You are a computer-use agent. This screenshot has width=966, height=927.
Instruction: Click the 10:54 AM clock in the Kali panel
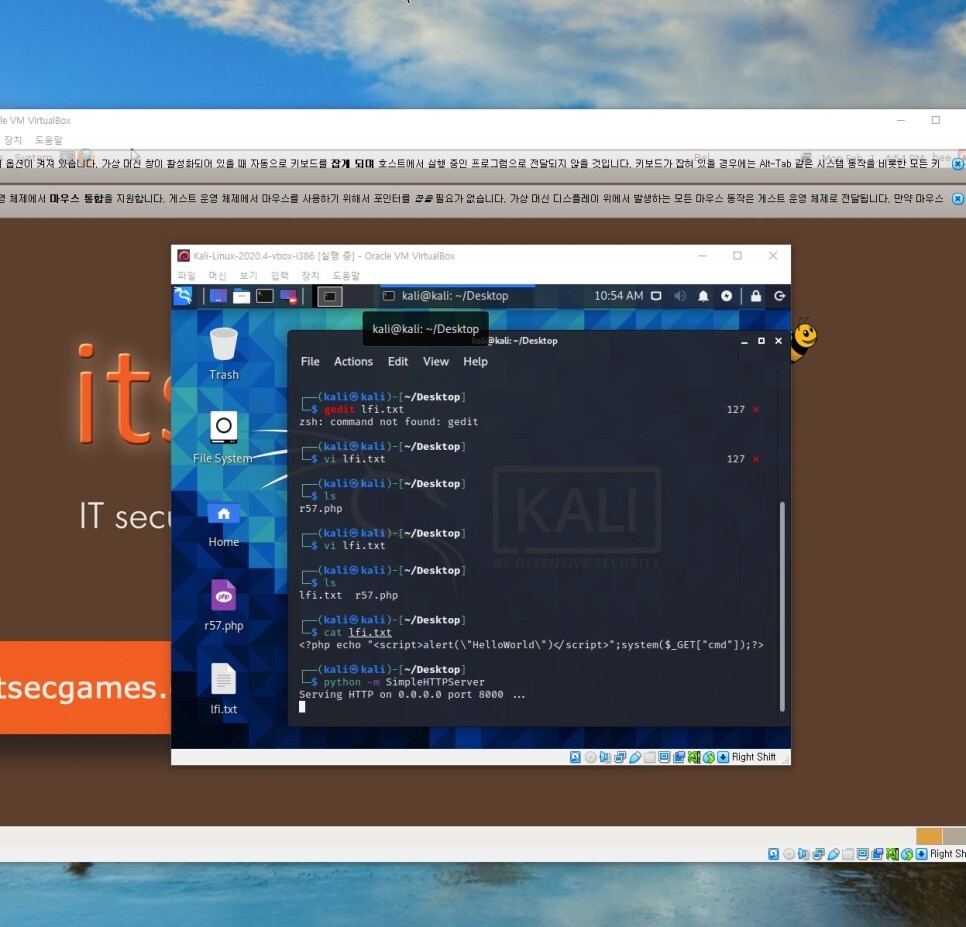pos(618,296)
